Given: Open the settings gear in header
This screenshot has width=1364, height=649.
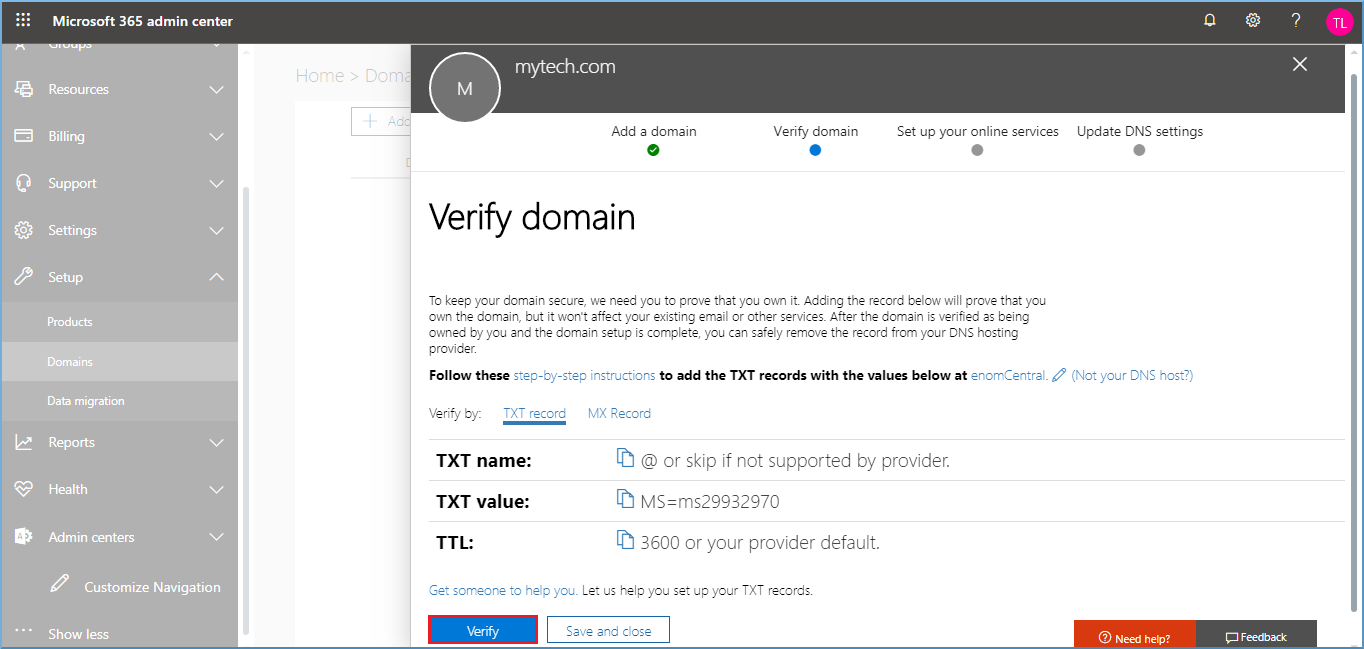Looking at the screenshot, I should click(x=1253, y=20).
